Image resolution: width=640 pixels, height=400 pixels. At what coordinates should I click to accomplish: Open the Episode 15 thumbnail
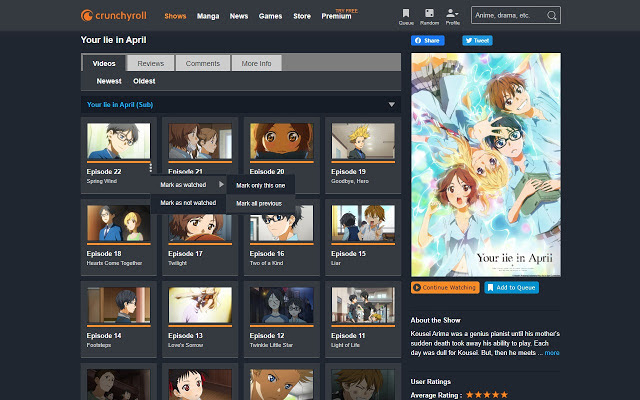coord(363,223)
